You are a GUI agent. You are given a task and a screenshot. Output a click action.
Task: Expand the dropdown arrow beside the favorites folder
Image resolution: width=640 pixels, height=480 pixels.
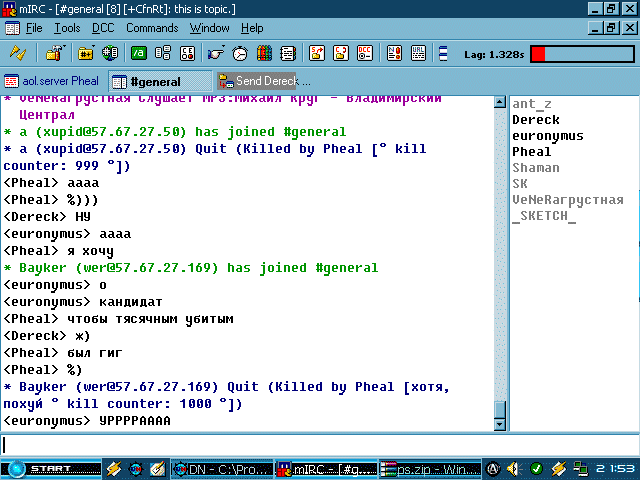pyautogui.click(x=93, y=47)
